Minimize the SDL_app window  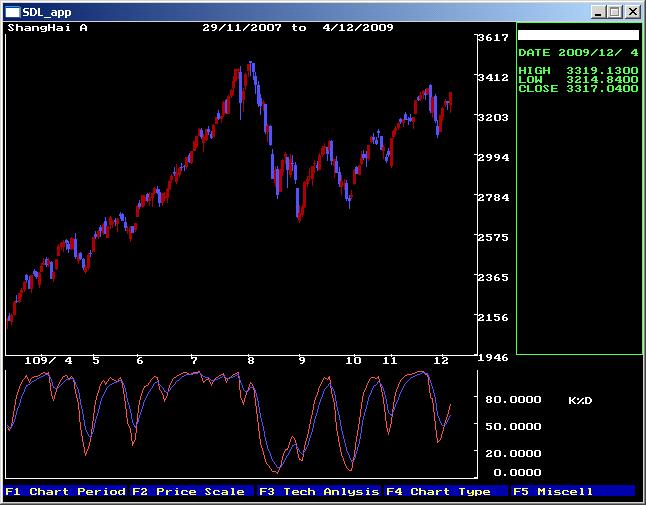598,12
